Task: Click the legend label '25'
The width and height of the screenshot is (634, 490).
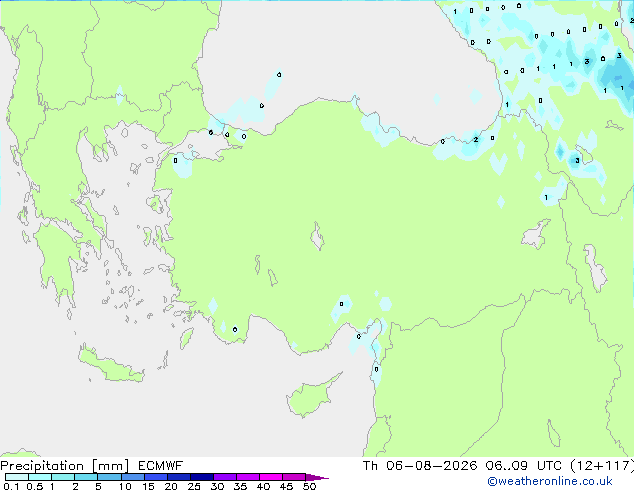Action: click(194, 486)
